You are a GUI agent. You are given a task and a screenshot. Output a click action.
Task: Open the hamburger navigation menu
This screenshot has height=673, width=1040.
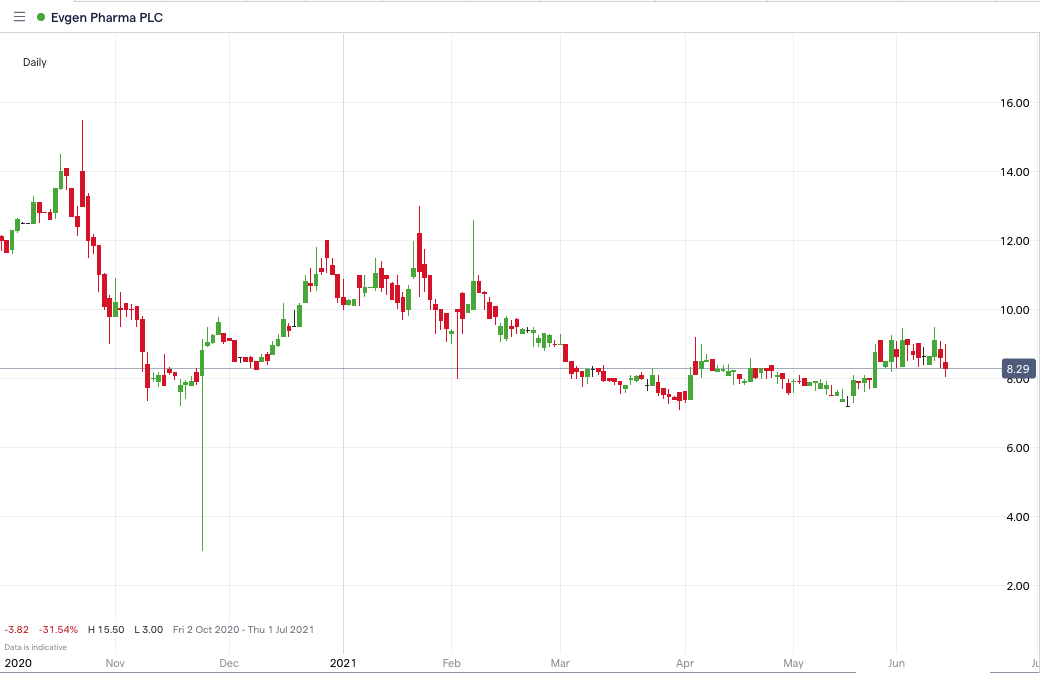point(18,17)
